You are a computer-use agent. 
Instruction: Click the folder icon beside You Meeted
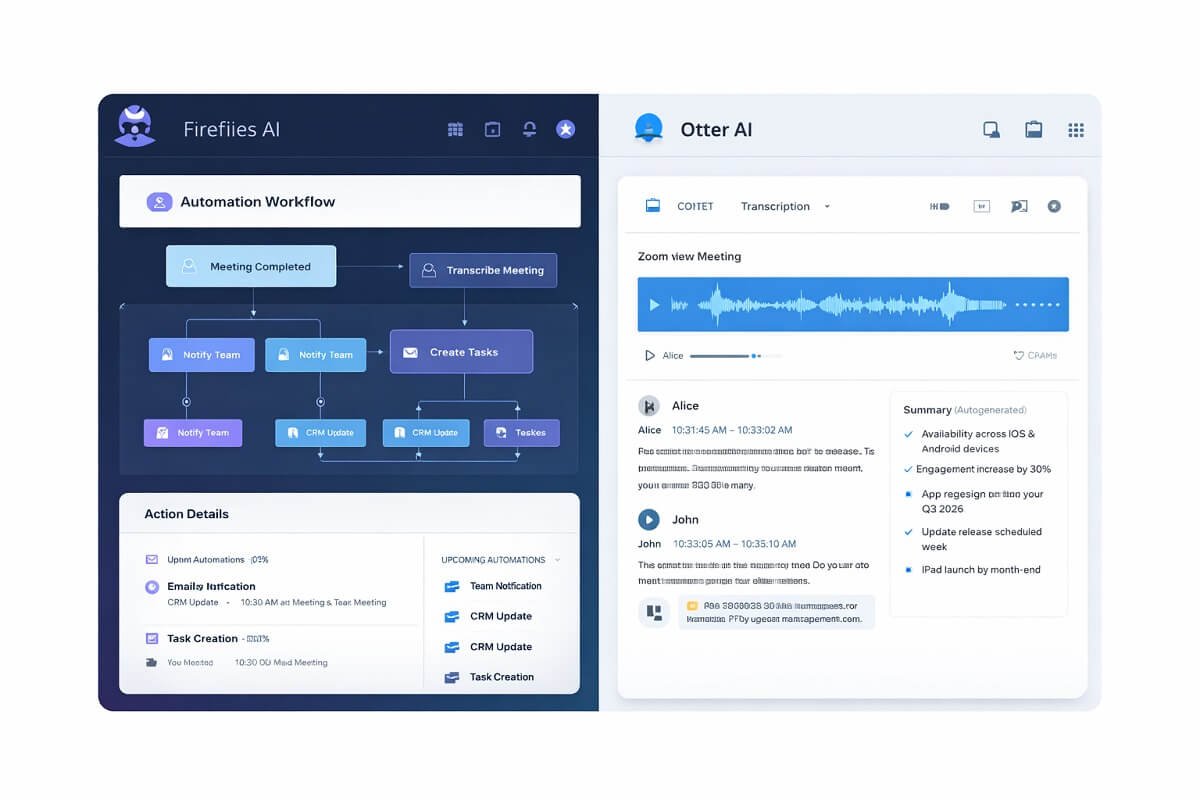(x=152, y=662)
